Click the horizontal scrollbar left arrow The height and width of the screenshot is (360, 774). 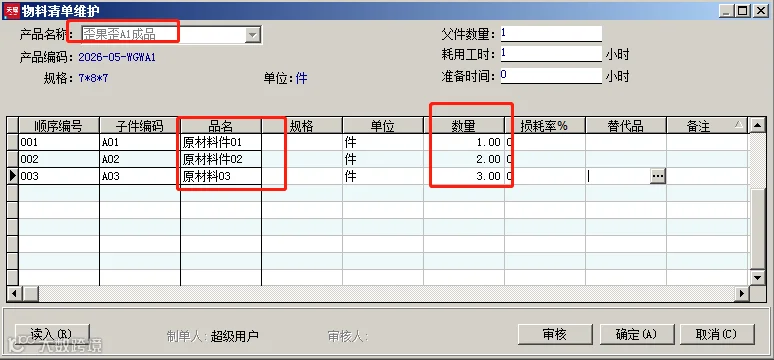pos(14,294)
